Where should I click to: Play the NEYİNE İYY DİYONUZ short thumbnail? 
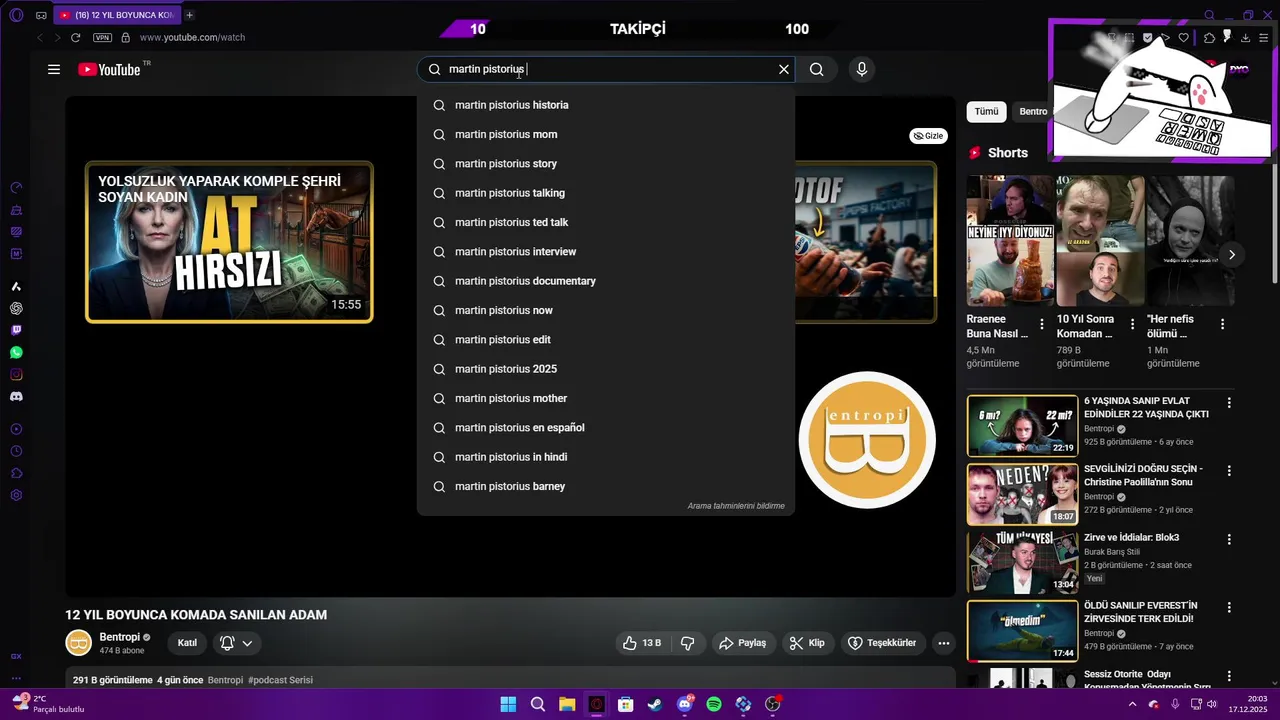(1010, 241)
